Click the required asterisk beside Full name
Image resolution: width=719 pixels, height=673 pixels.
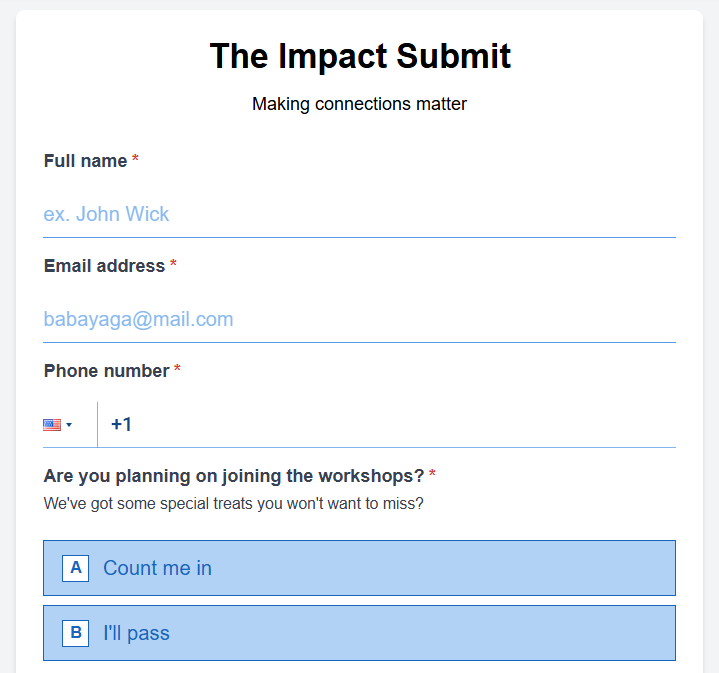coord(135,161)
